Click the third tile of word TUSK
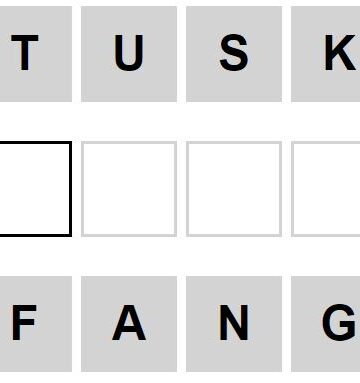Screen dimensions: 360x383 tap(234, 54)
